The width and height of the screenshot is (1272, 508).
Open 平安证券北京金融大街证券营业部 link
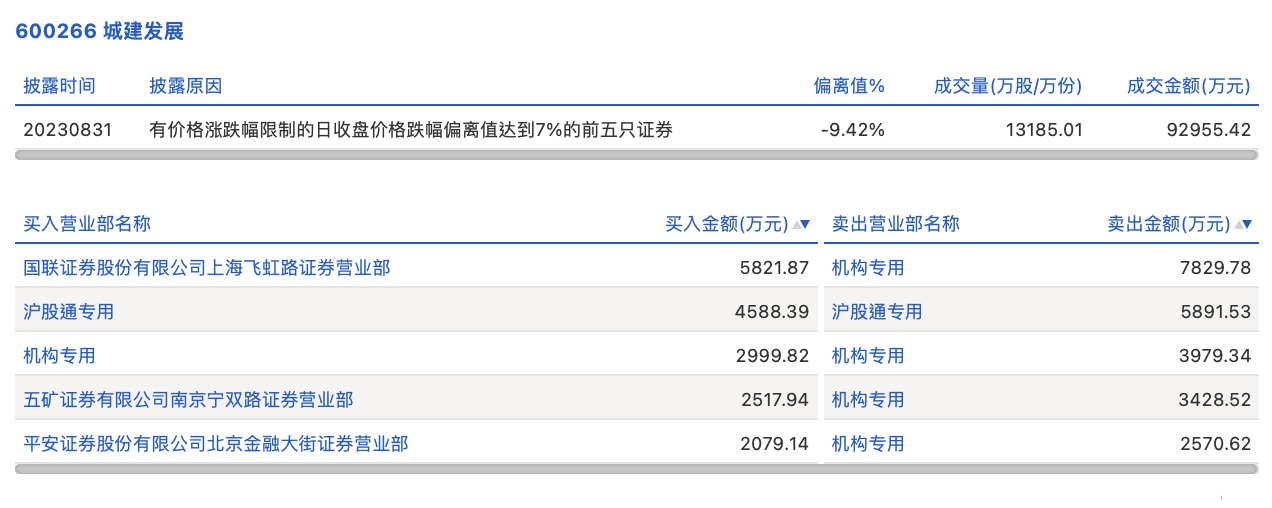click(x=216, y=443)
